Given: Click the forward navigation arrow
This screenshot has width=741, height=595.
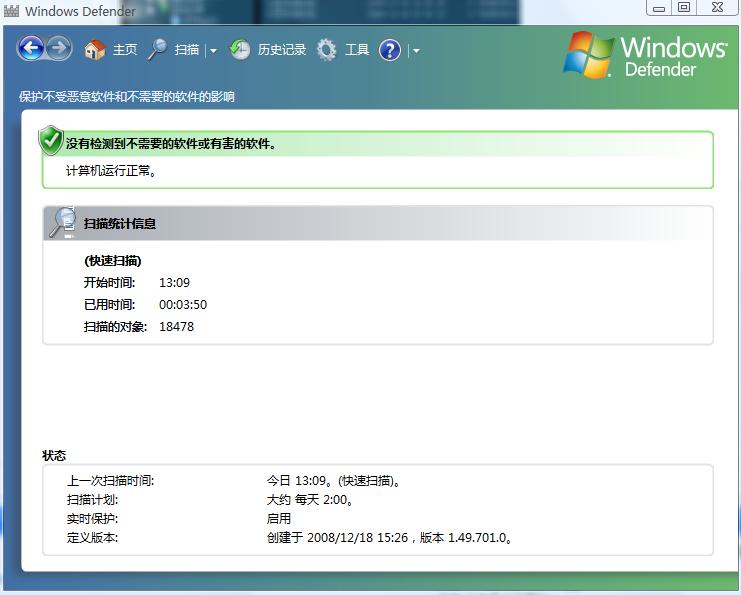Looking at the screenshot, I should pos(60,48).
